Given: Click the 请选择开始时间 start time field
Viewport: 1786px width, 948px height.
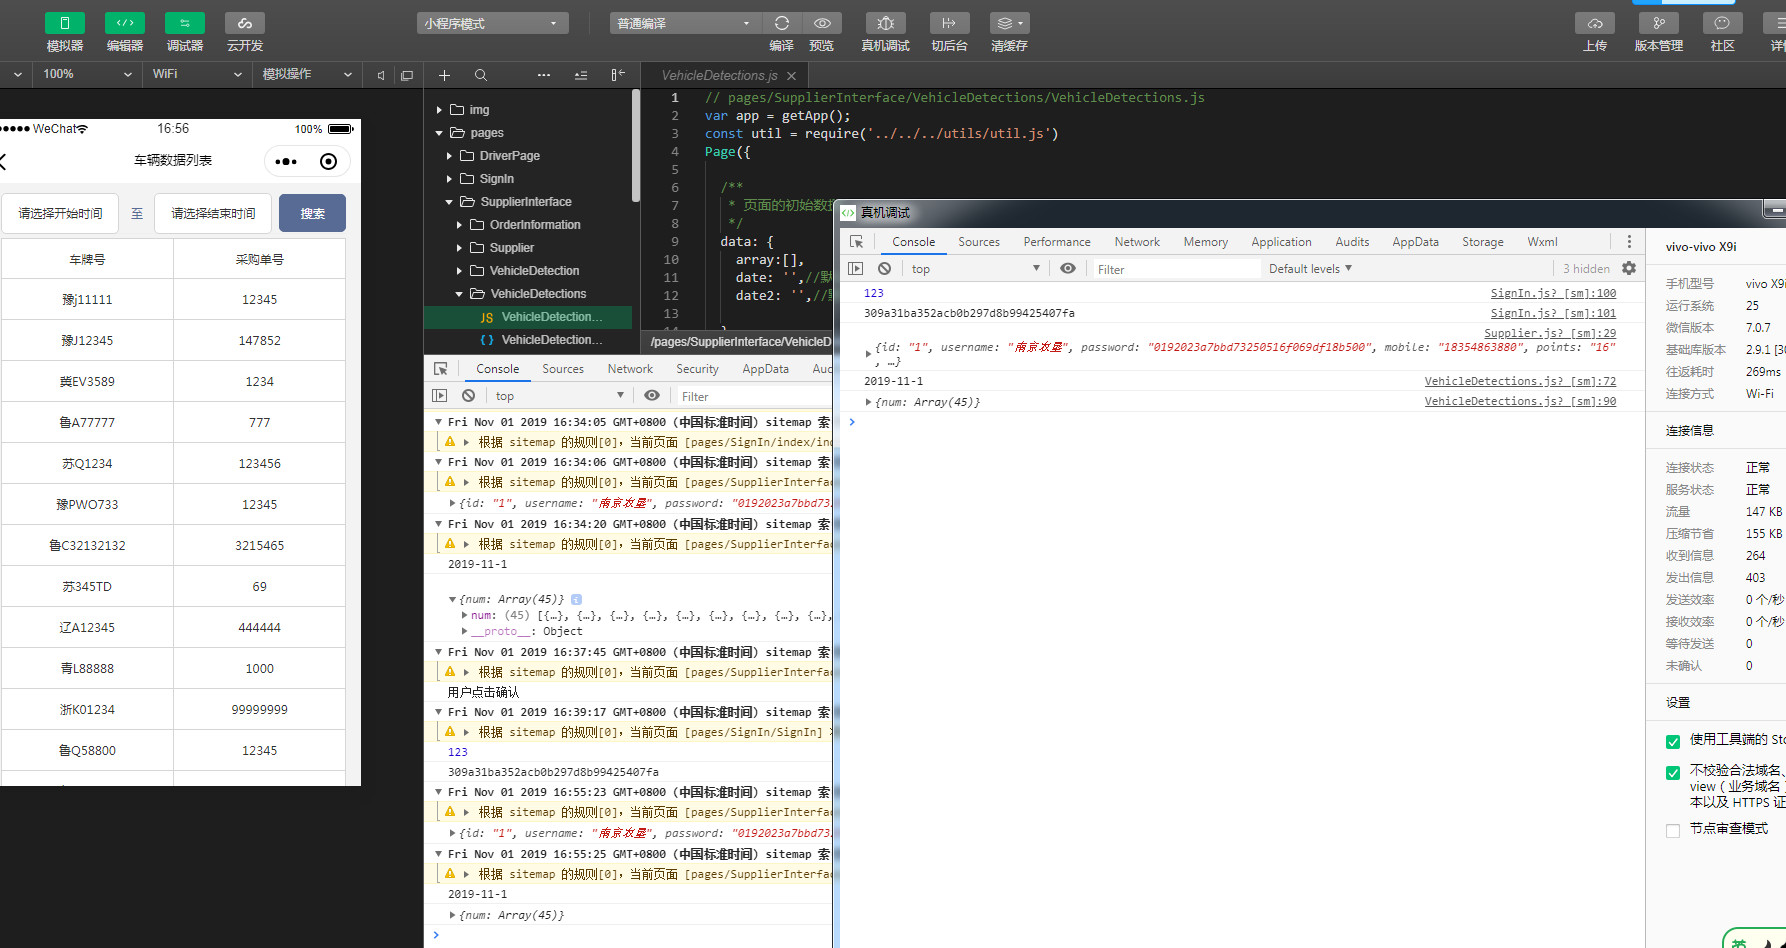Looking at the screenshot, I should click(x=60, y=213).
